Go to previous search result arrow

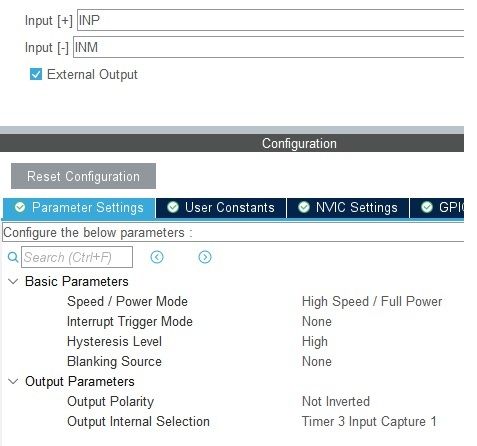pyautogui.click(x=157, y=257)
